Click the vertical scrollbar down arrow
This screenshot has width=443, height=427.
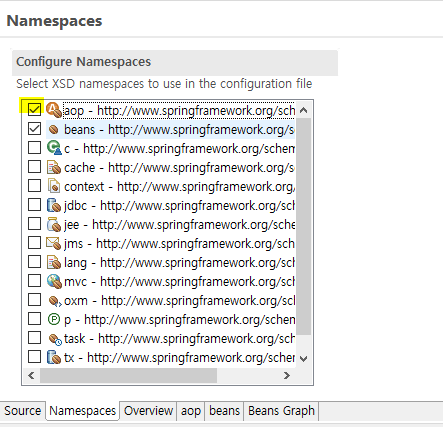point(303,359)
